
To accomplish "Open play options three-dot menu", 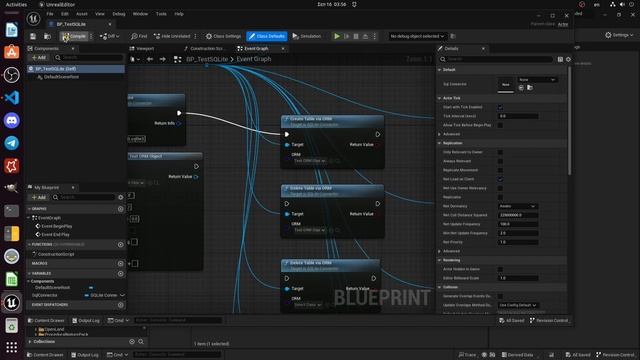I will pos(375,36).
